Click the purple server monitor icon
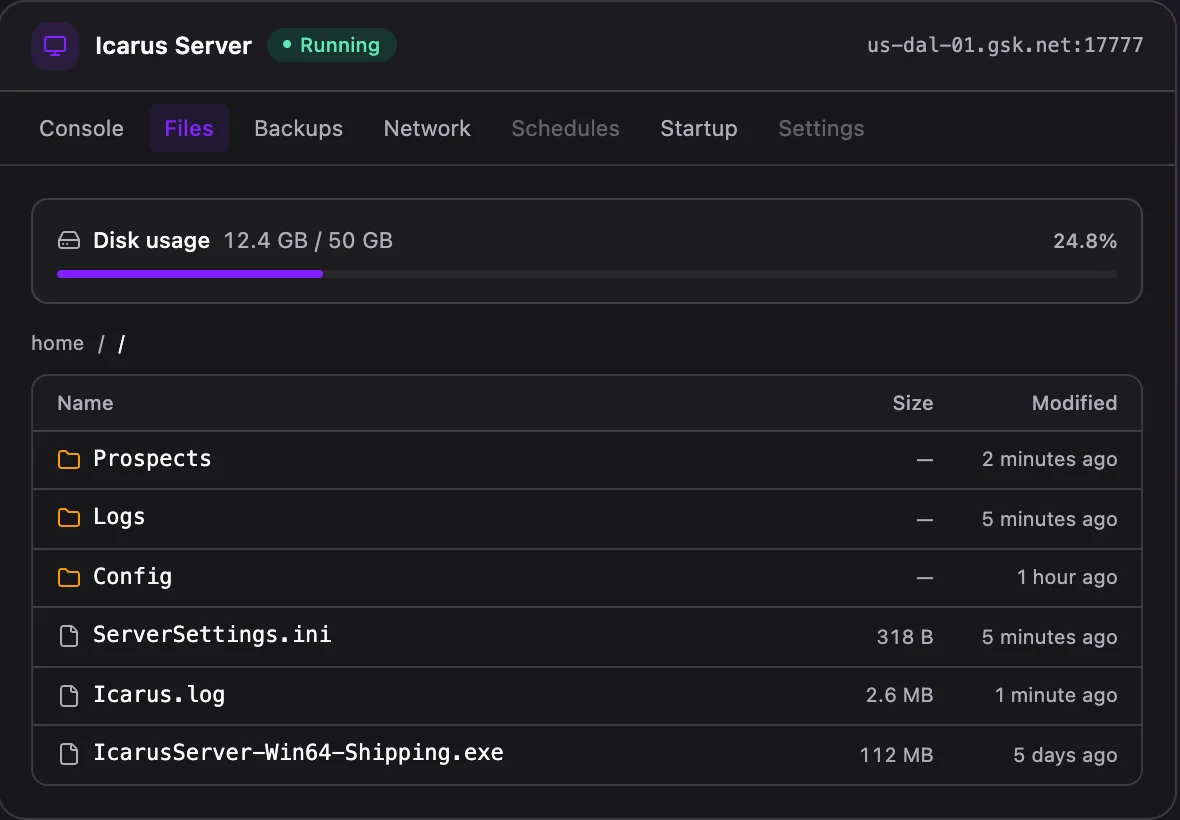 pyautogui.click(x=55, y=46)
